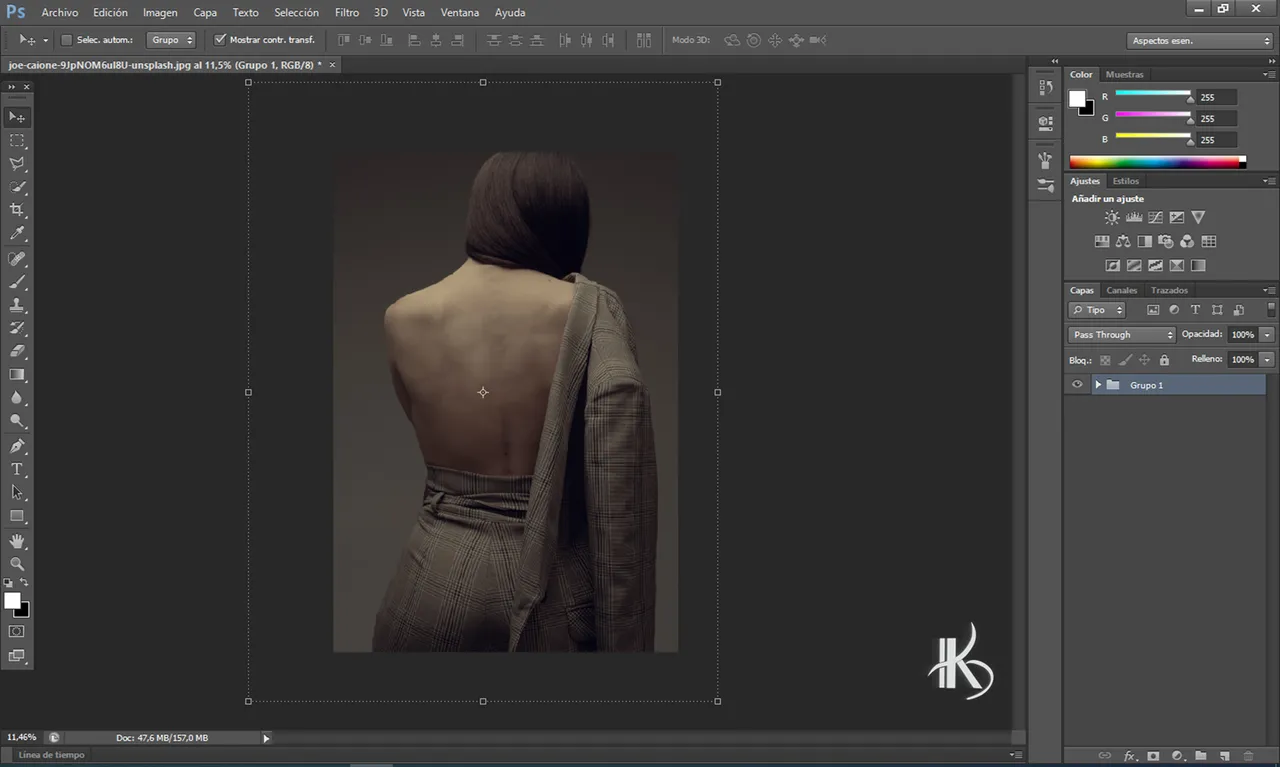Open the Archivo menu
This screenshot has width=1280, height=767.
tap(60, 13)
